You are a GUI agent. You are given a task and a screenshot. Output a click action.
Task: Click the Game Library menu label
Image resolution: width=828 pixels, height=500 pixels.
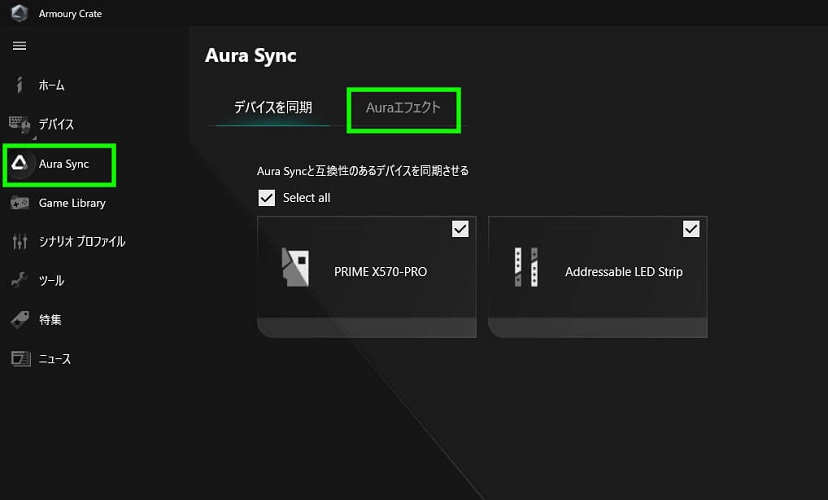click(72, 203)
